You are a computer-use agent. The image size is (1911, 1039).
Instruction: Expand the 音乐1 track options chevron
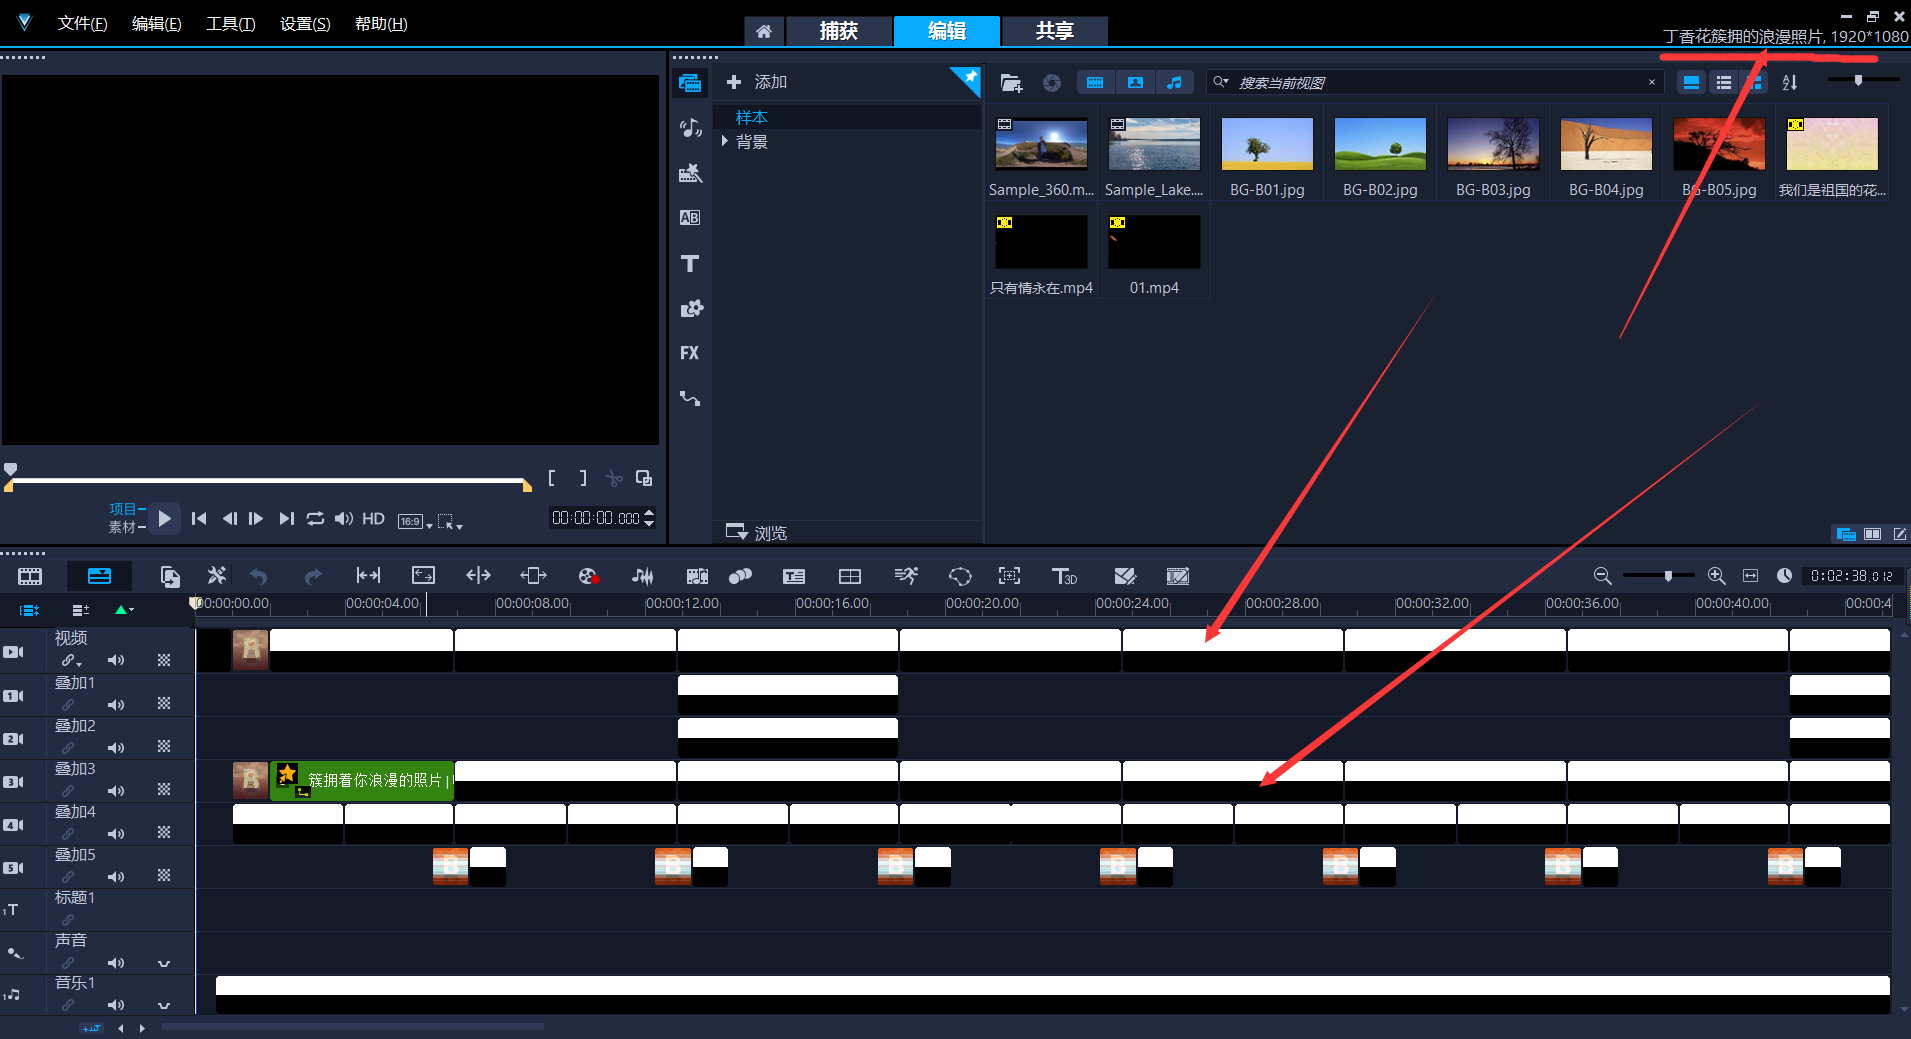164,1006
